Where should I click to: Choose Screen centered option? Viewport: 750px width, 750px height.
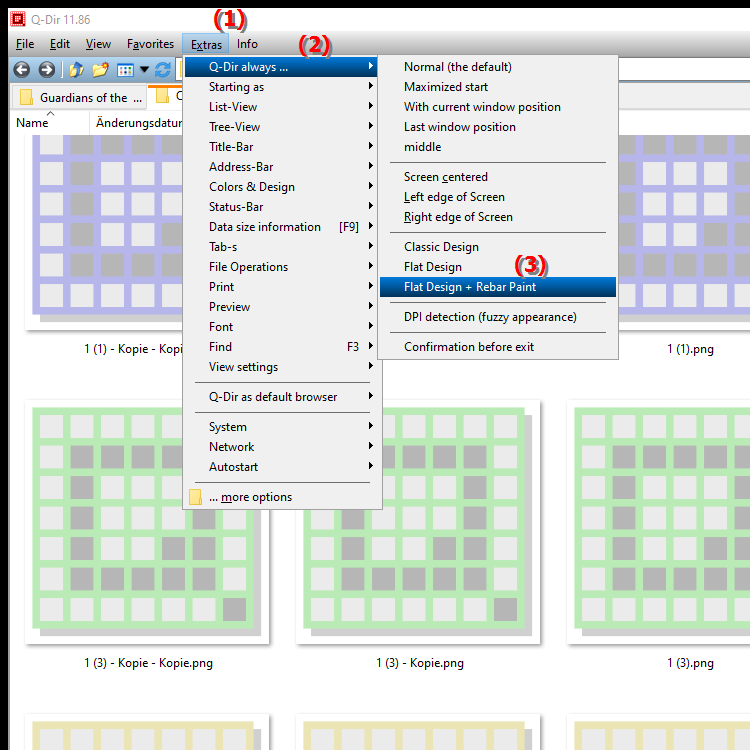pyautogui.click(x=497, y=177)
